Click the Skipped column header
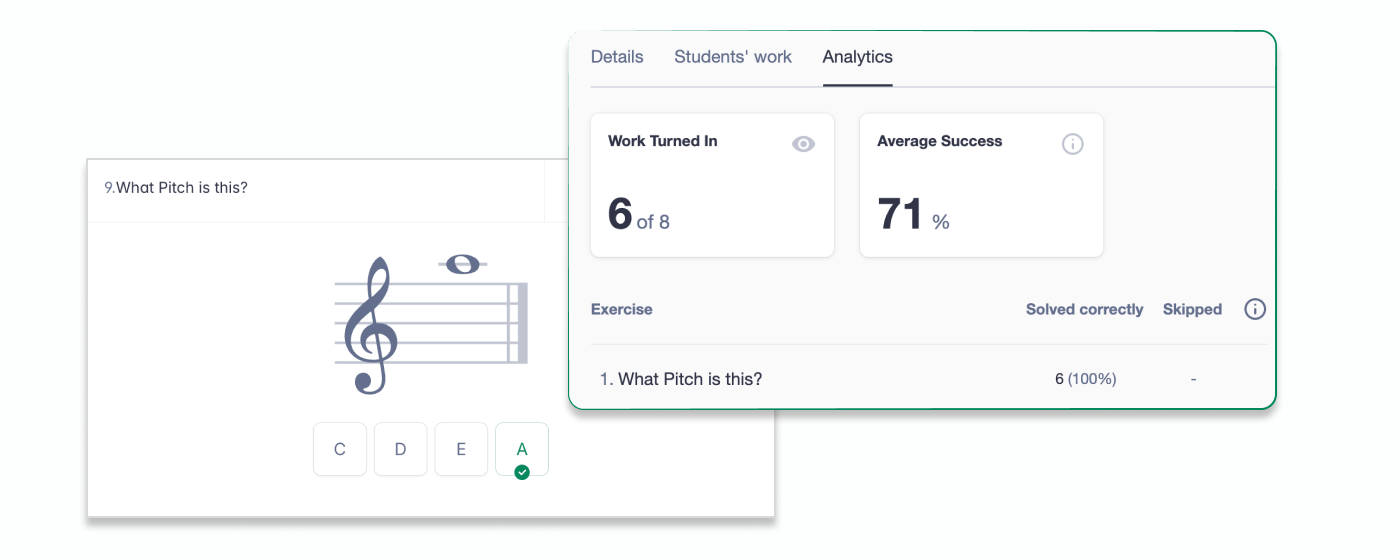Viewport: 1400px width, 560px height. (x=1192, y=310)
